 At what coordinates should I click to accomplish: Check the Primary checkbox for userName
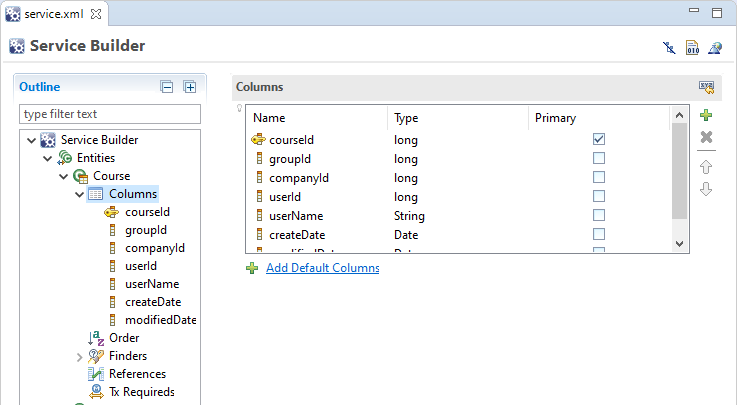click(x=599, y=215)
